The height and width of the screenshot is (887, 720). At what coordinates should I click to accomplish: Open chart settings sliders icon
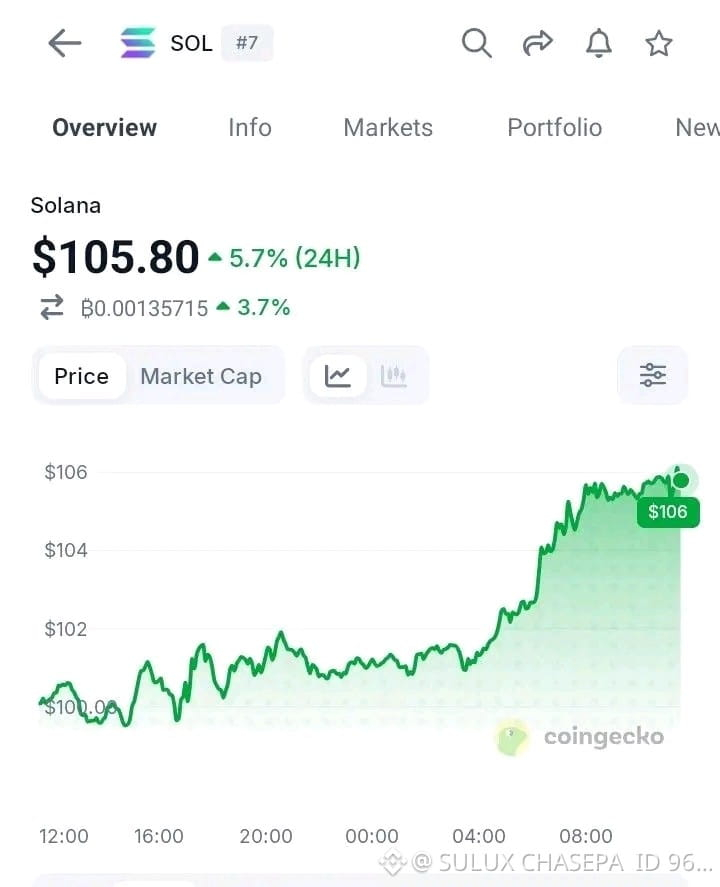pos(653,375)
